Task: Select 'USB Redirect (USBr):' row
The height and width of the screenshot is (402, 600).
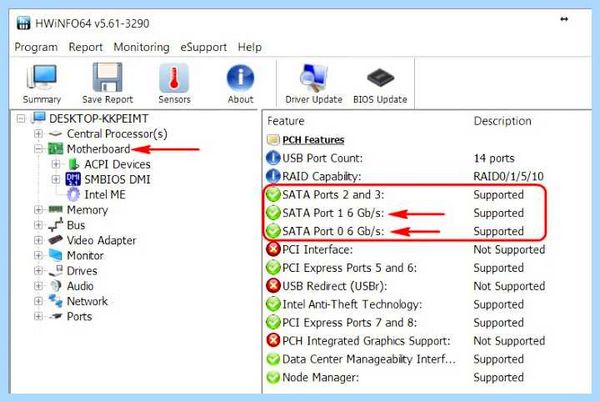Action: [406, 286]
